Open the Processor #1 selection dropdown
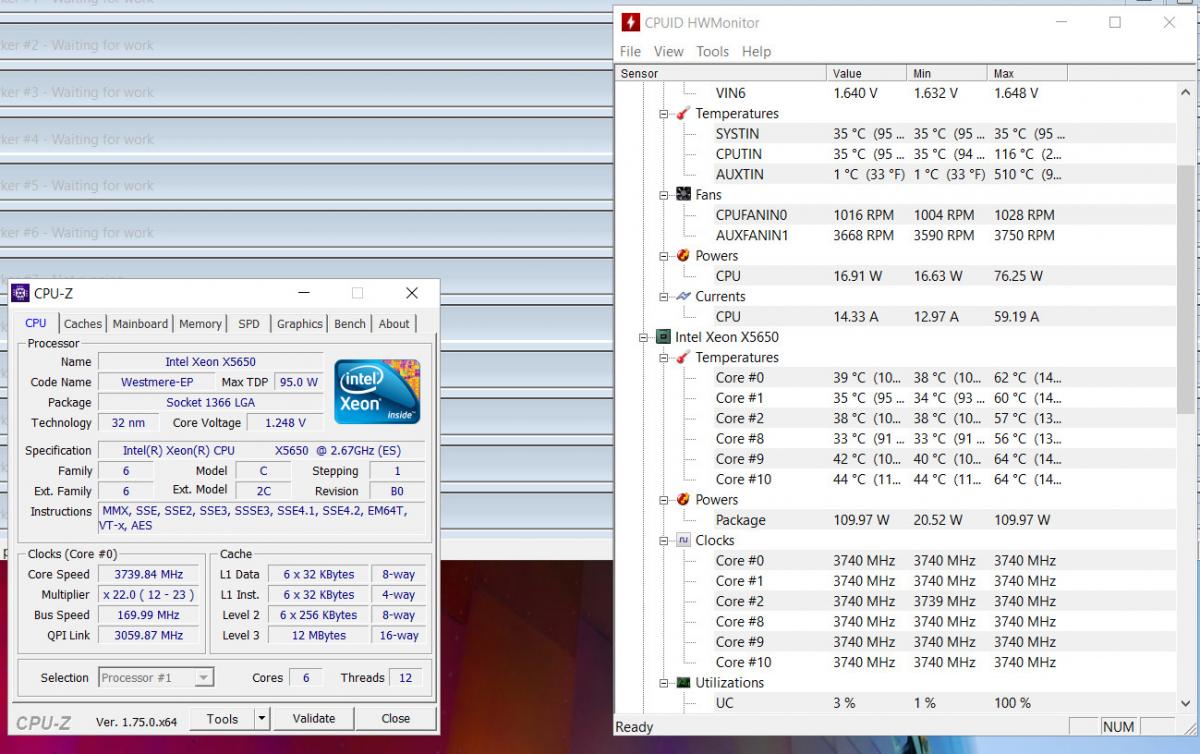 click(203, 678)
